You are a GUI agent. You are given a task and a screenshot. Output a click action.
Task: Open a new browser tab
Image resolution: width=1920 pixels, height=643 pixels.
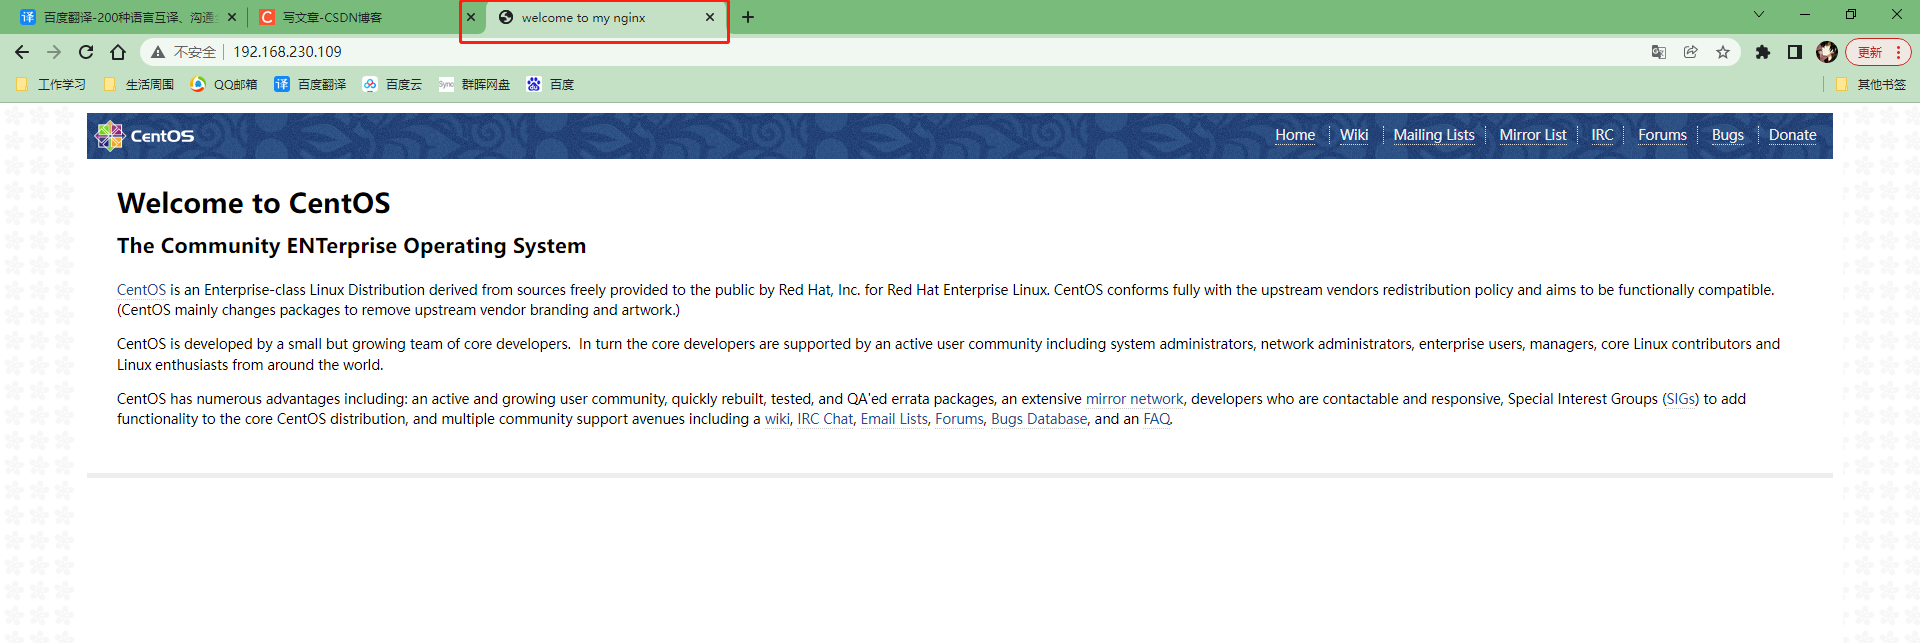[x=748, y=17]
